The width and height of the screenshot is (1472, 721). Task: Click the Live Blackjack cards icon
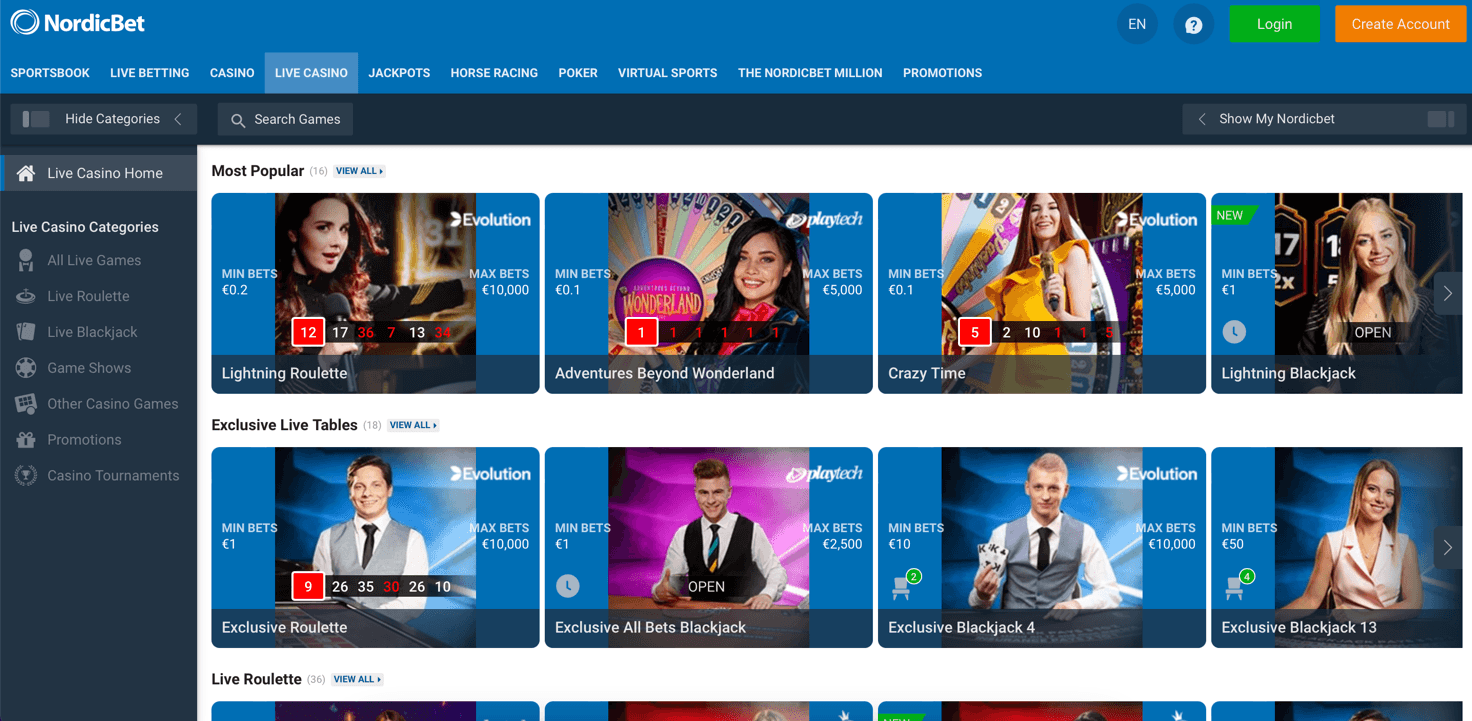tap(26, 332)
